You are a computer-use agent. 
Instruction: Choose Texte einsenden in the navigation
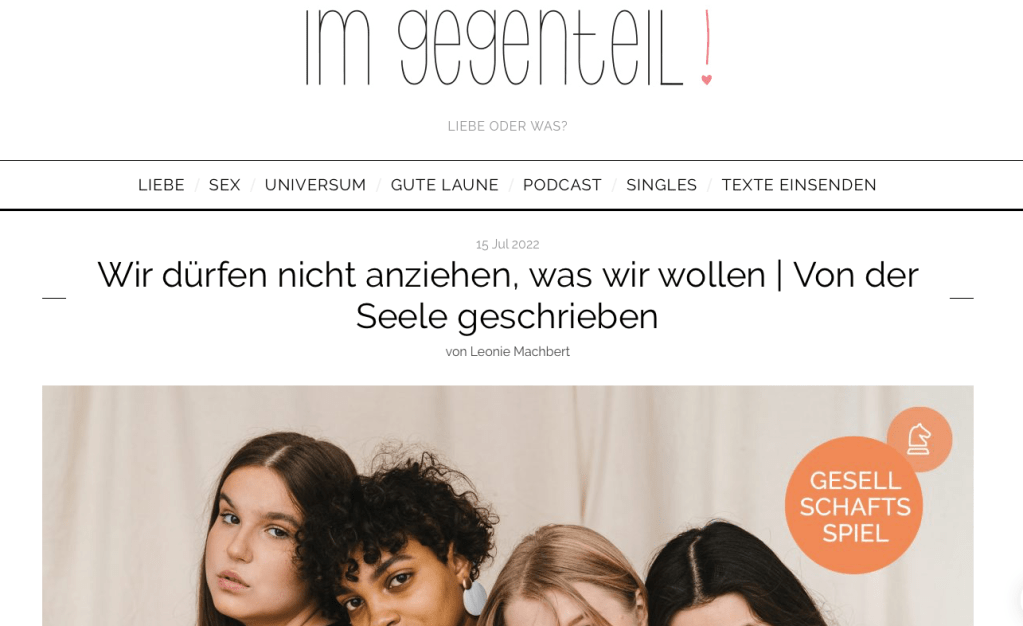click(799, 185)
